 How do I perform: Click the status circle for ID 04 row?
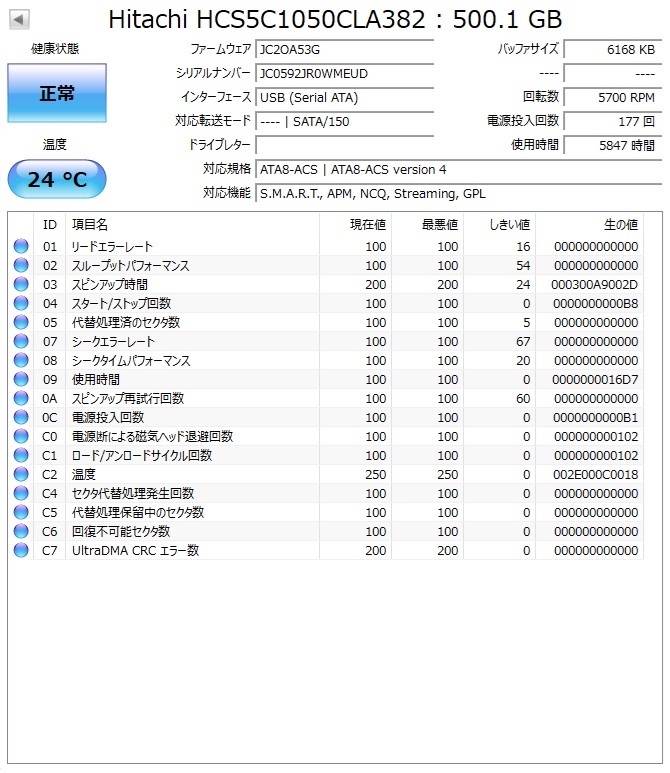pyautogui.click(x=21, y=303)
